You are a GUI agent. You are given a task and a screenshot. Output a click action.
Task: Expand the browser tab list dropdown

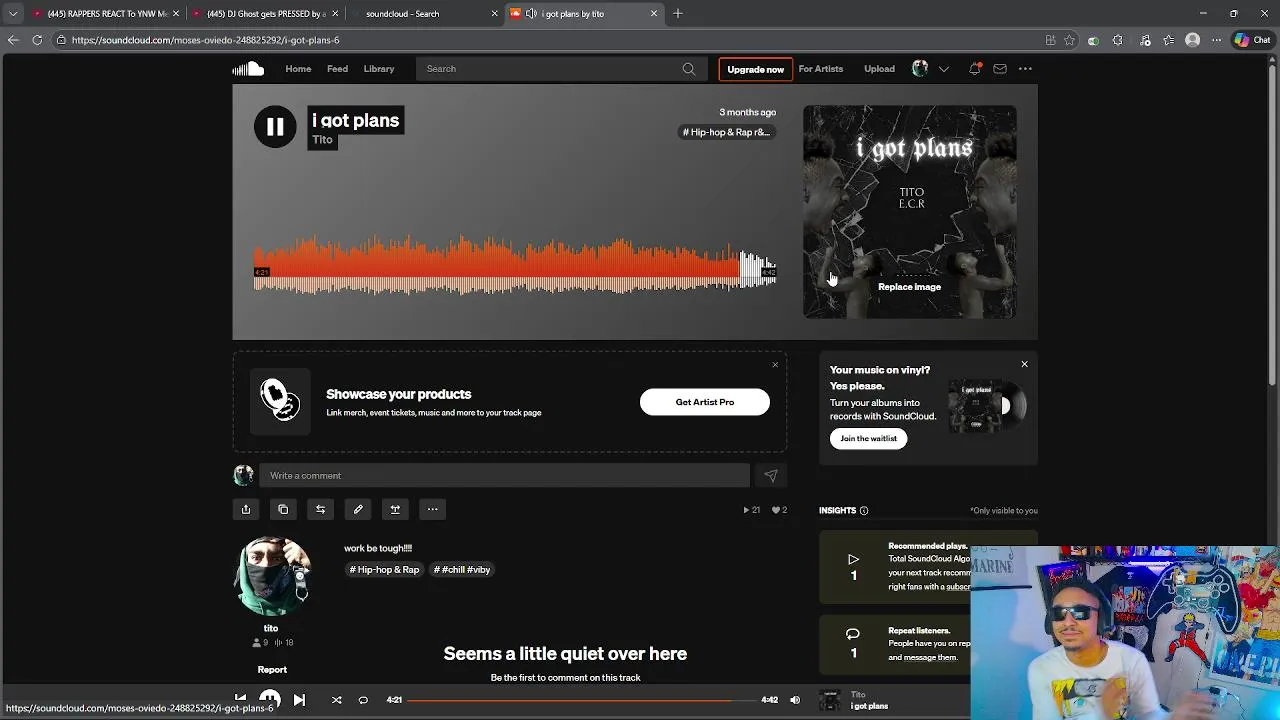click(x=13, y=14)
